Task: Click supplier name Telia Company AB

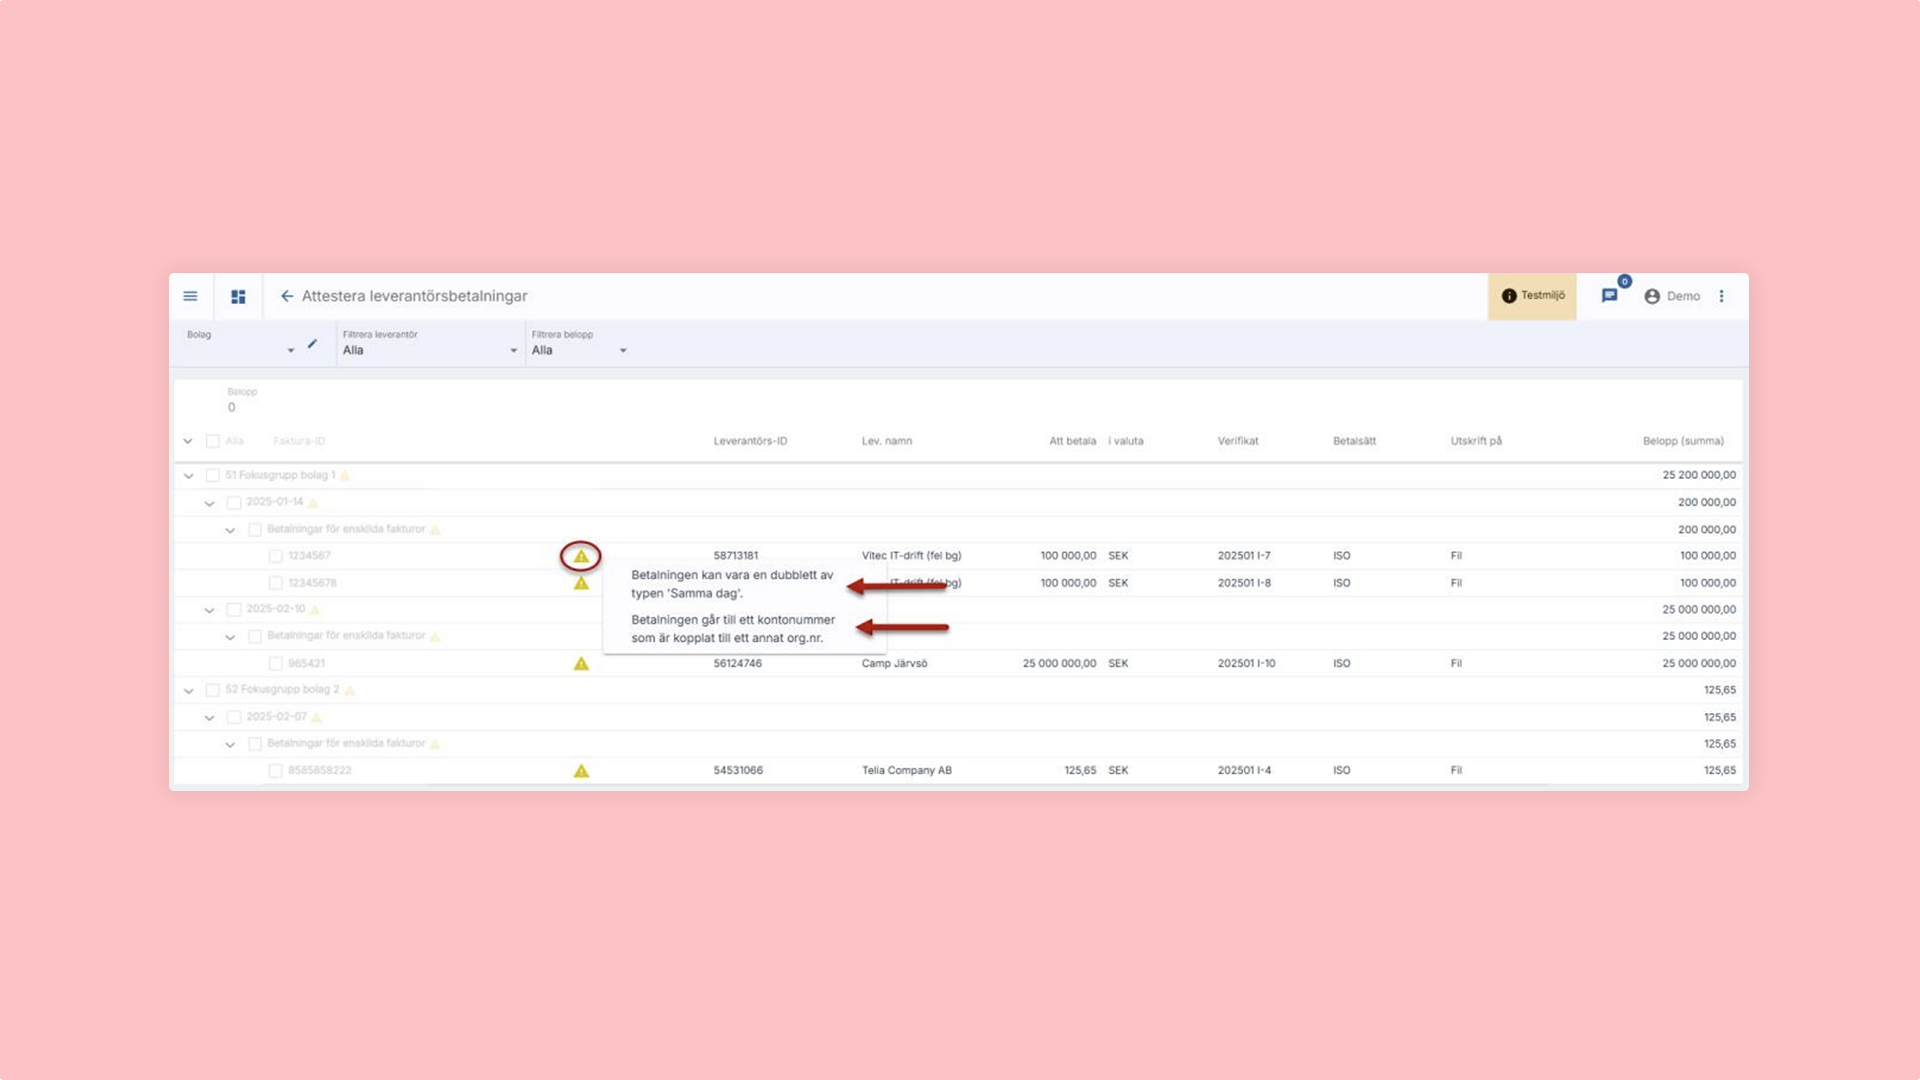Action: click(907, 771)
